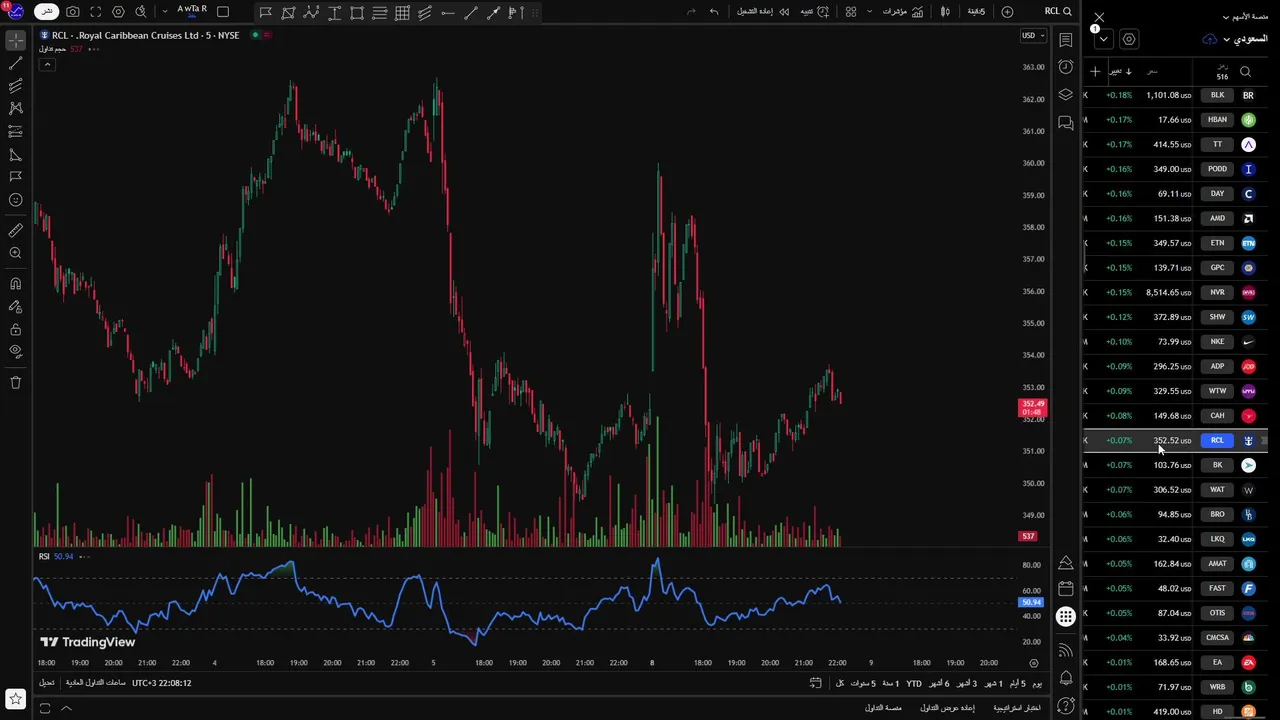Open notifications bell at sidebar bottom
Screen dimensions: 1280x720
pyautogui.click(x=1066, y=678)
